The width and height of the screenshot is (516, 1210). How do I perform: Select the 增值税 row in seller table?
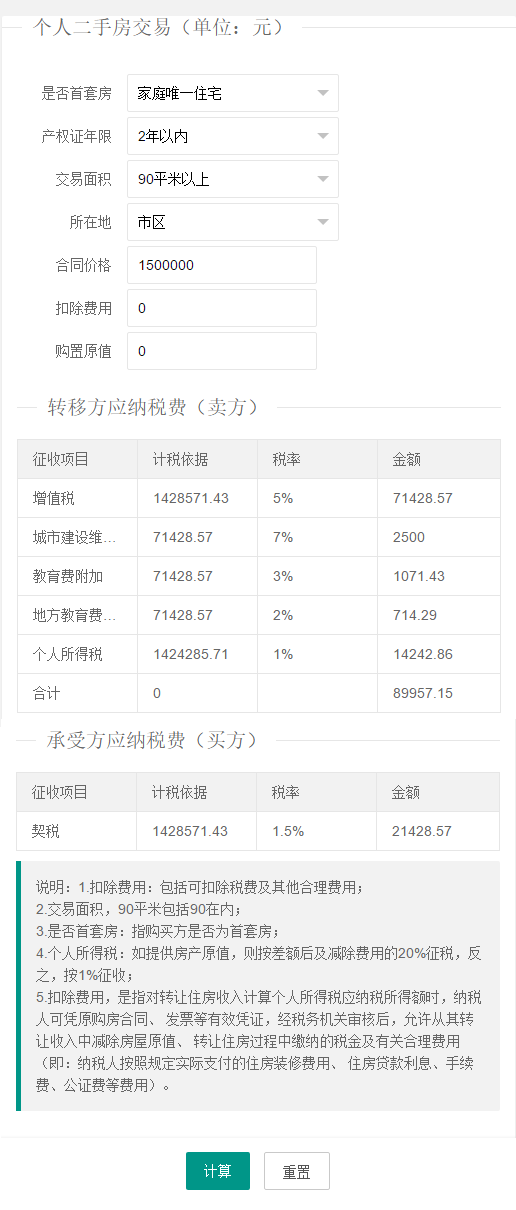point(259,498)
